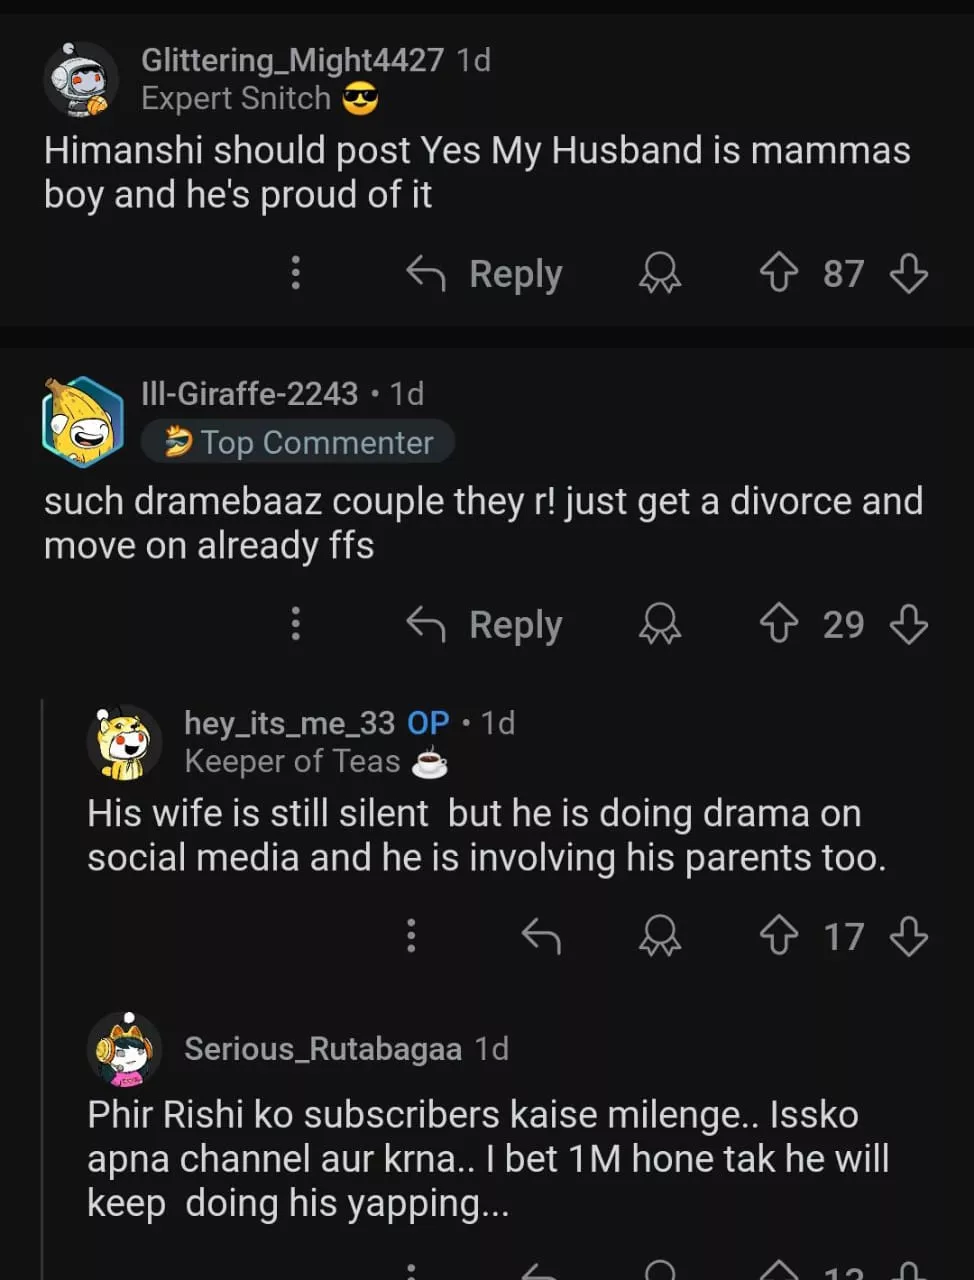Open more options for Glittering_Might4427's comment

coord(295,272)
